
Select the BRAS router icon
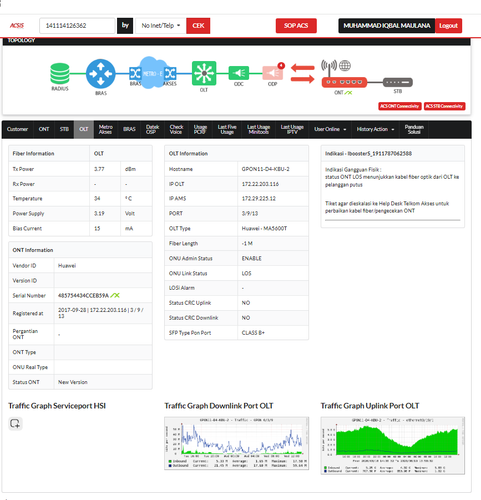[x=101, y=74]
